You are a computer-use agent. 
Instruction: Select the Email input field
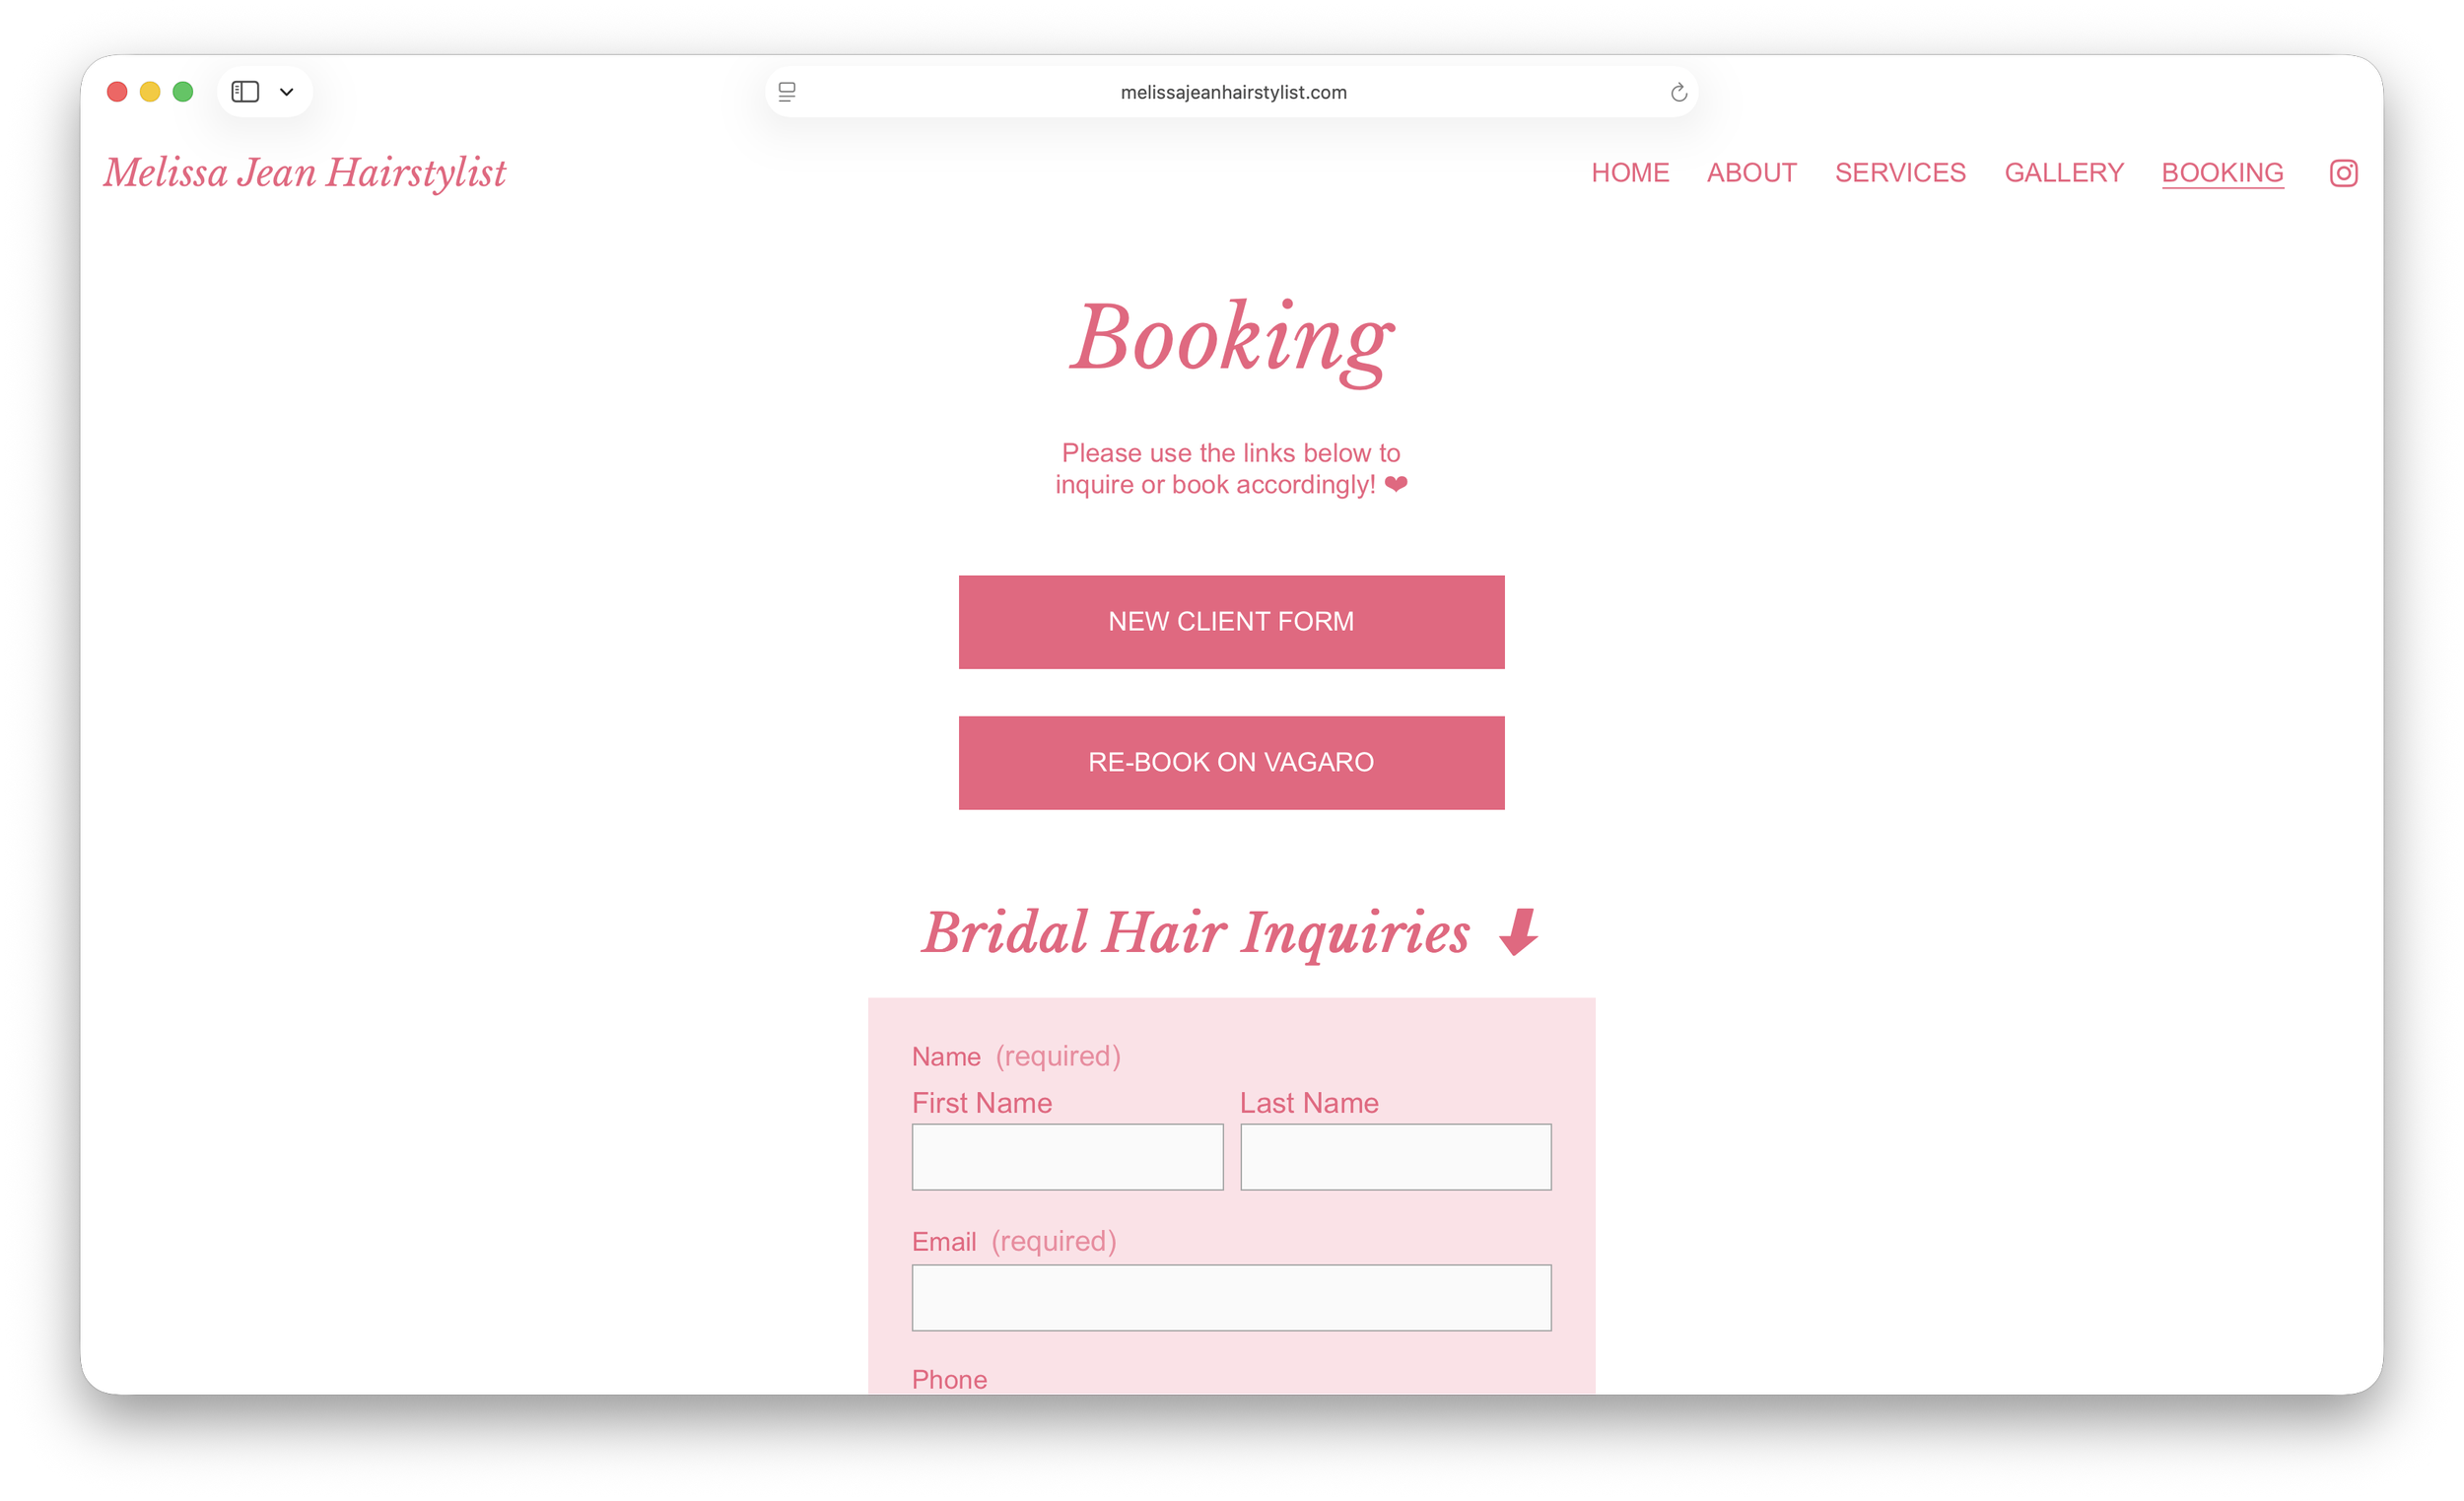1231,1297
